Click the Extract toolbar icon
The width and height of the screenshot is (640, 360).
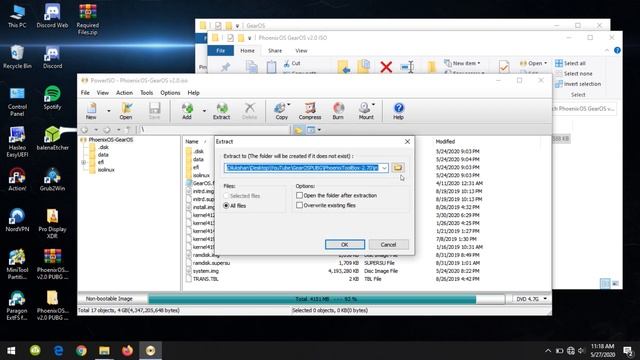tap(221, 111)
